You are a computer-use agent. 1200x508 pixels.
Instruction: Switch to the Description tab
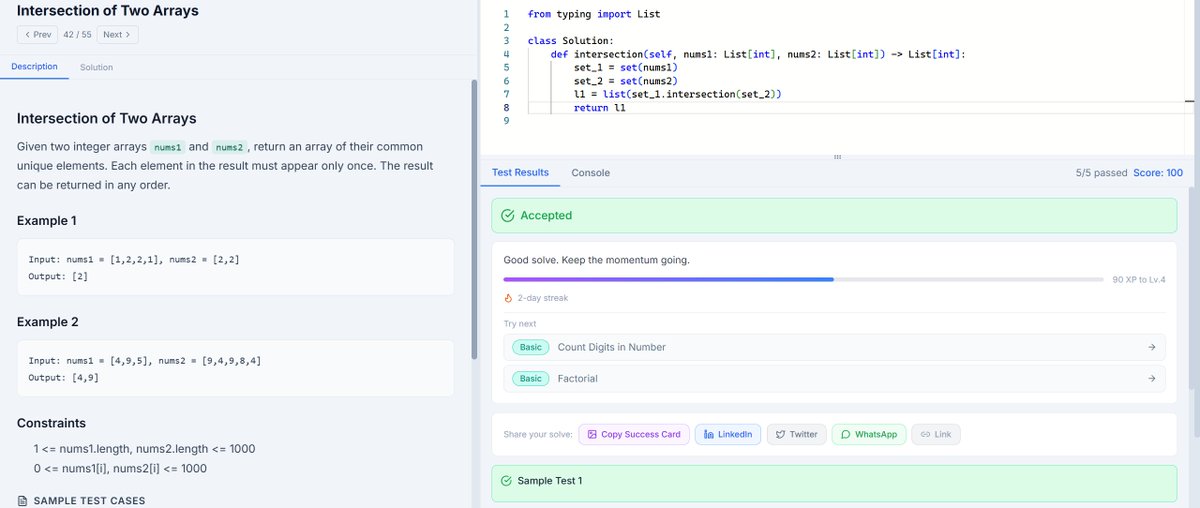34,67
